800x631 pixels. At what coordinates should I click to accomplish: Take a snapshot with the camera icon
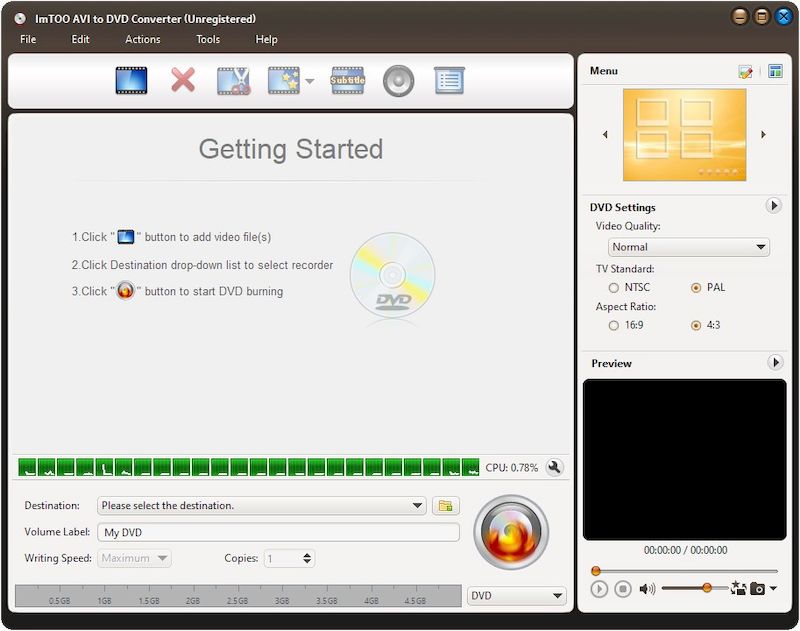(x=757, y=589)
